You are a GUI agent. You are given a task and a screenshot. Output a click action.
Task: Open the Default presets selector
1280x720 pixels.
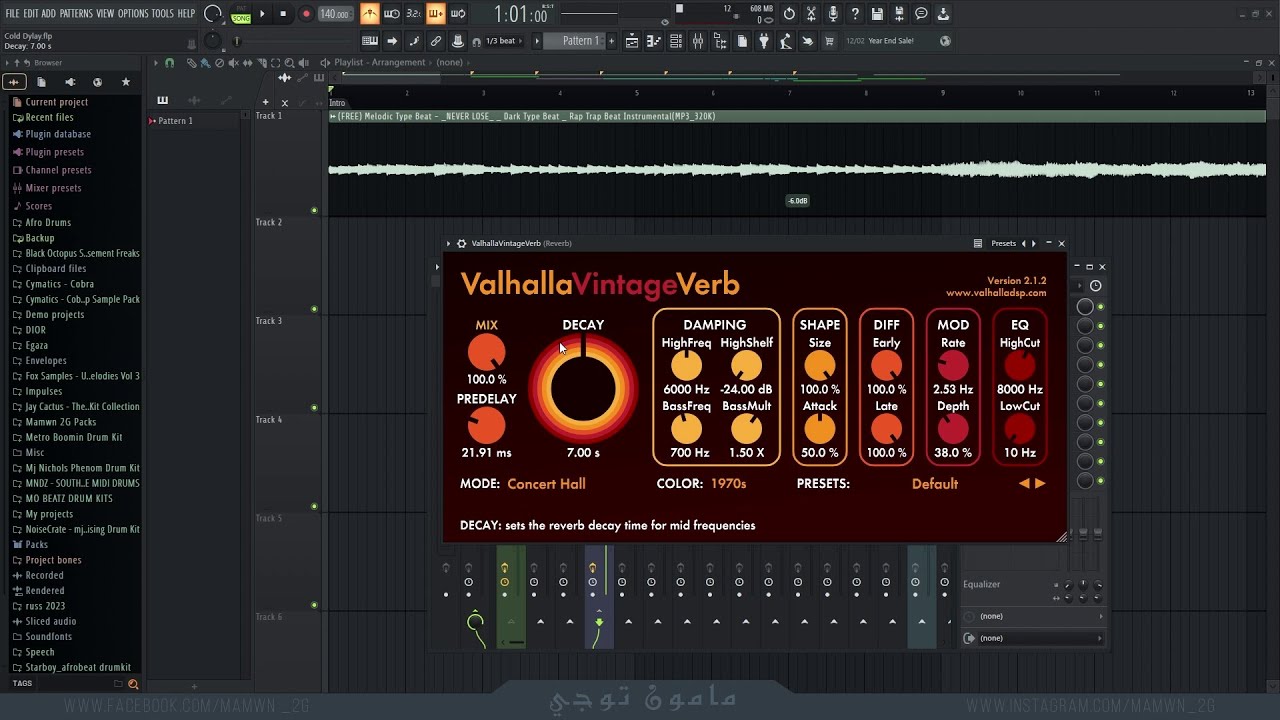(x=935, y=484)
